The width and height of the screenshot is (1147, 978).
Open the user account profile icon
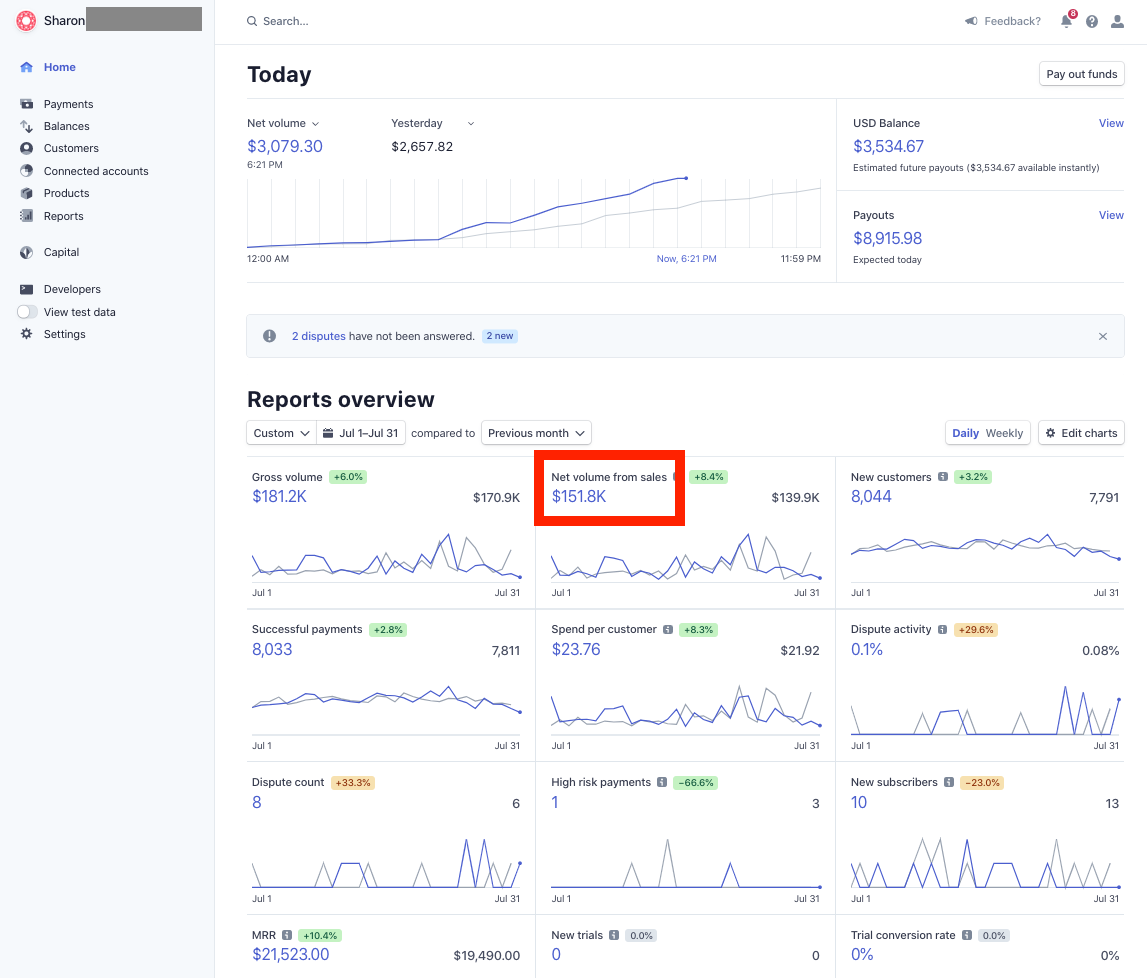click(1117, 21)
